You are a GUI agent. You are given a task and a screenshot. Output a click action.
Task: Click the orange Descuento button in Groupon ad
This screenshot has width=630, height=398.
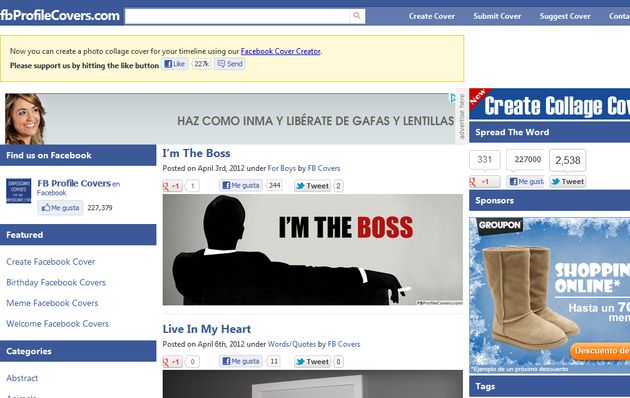click(600, 351)
